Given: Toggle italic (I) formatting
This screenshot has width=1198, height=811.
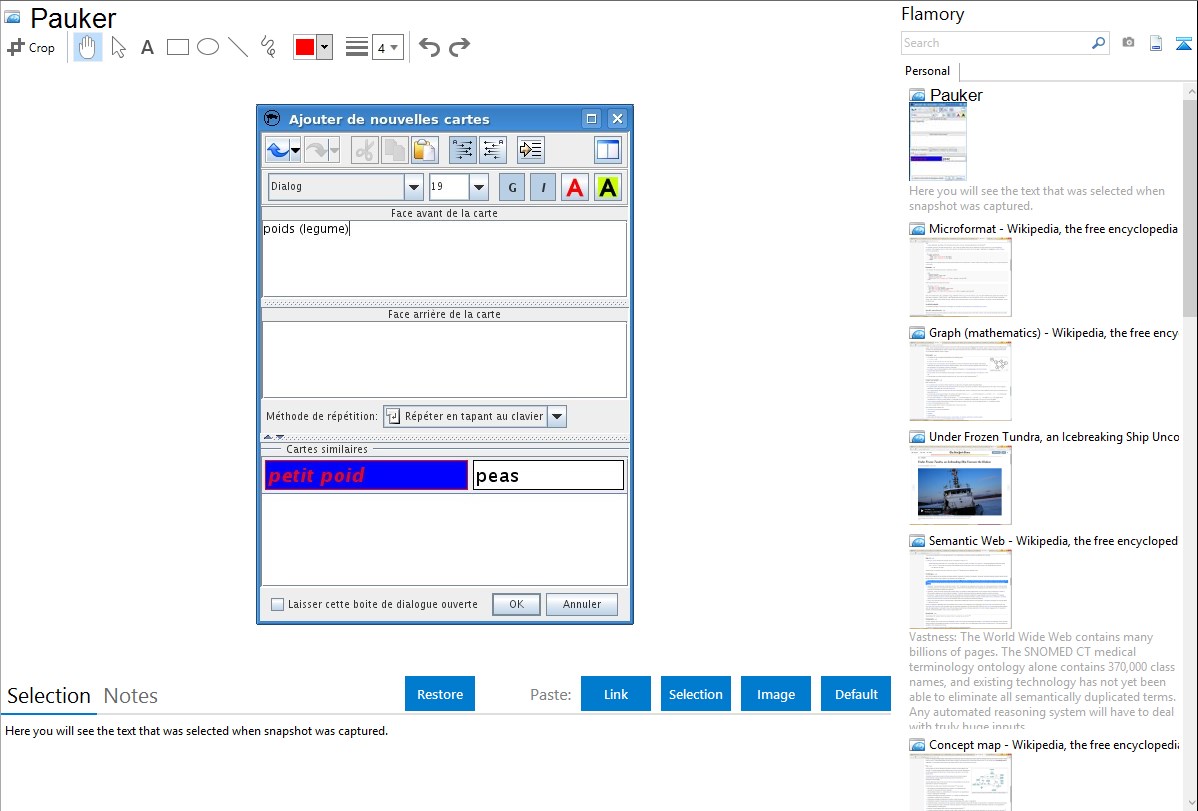Looking at the screenshot, I should pos(543,187).
